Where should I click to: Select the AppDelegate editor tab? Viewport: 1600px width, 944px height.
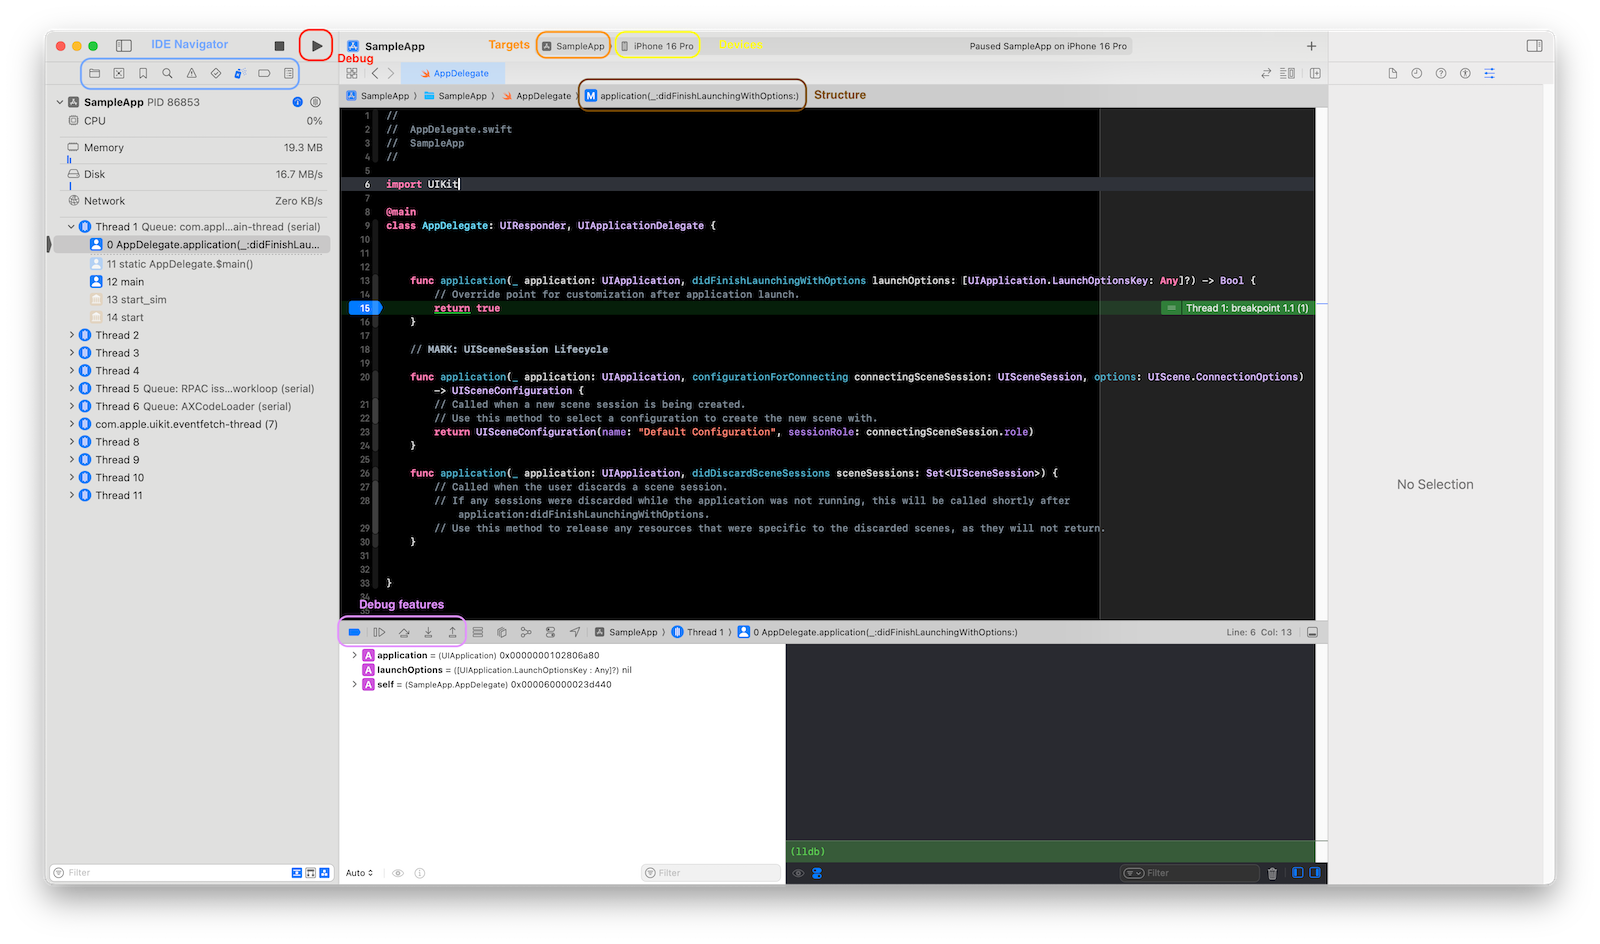coord(454,73)
